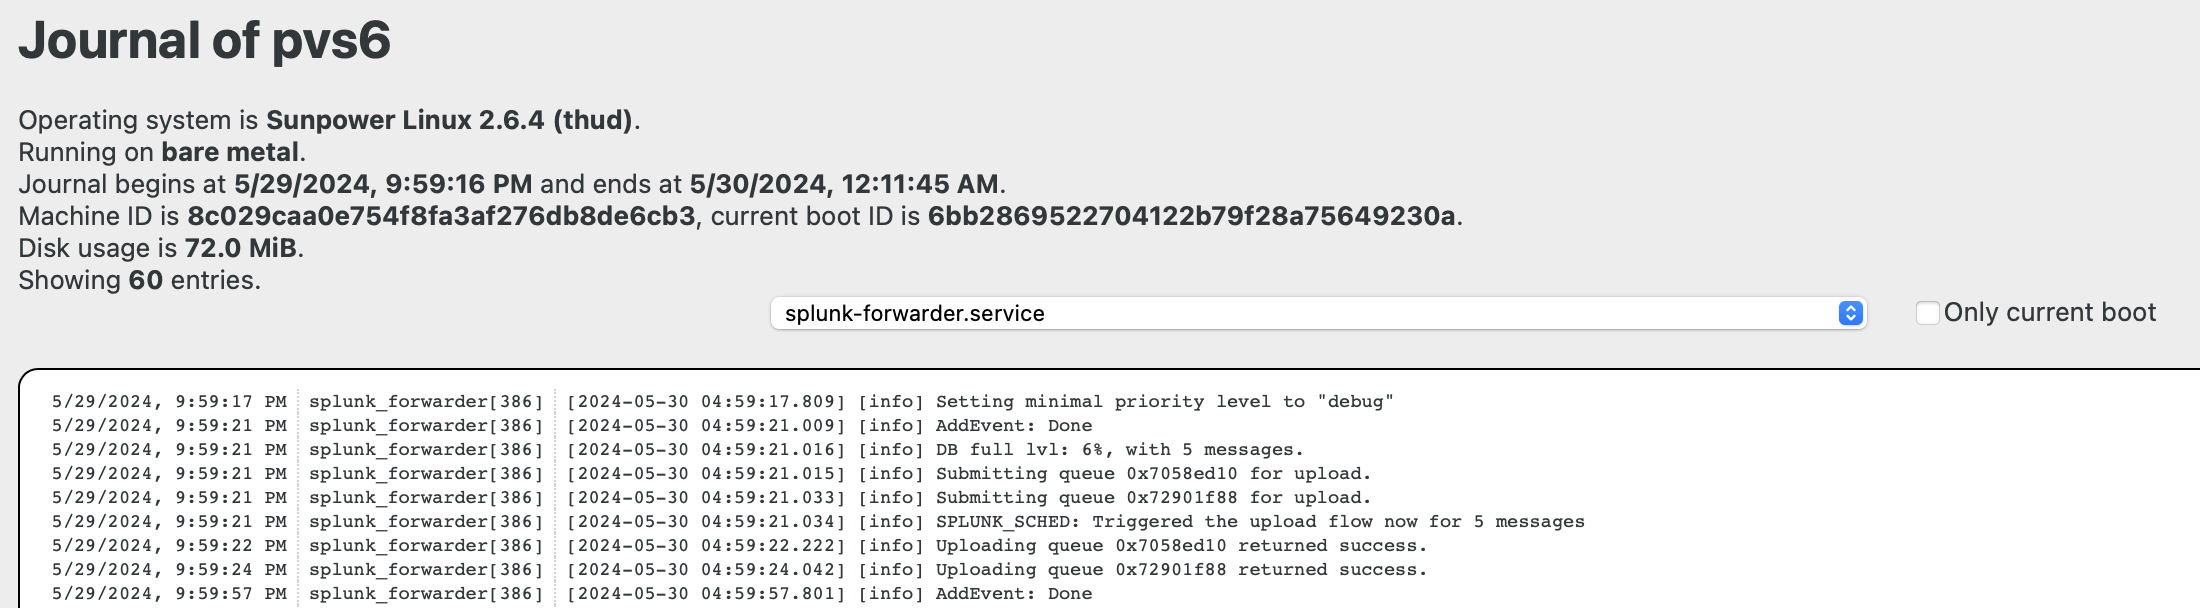This screenshot has width=2200, height=608.
Task: Click 'Submitting queue 0x7058ed10 for upload' entry
Action: click(x=1152, y=474)
